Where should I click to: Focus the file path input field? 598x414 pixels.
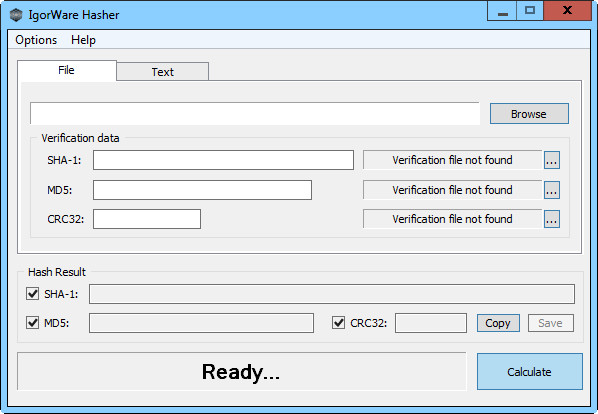(255, 113)
